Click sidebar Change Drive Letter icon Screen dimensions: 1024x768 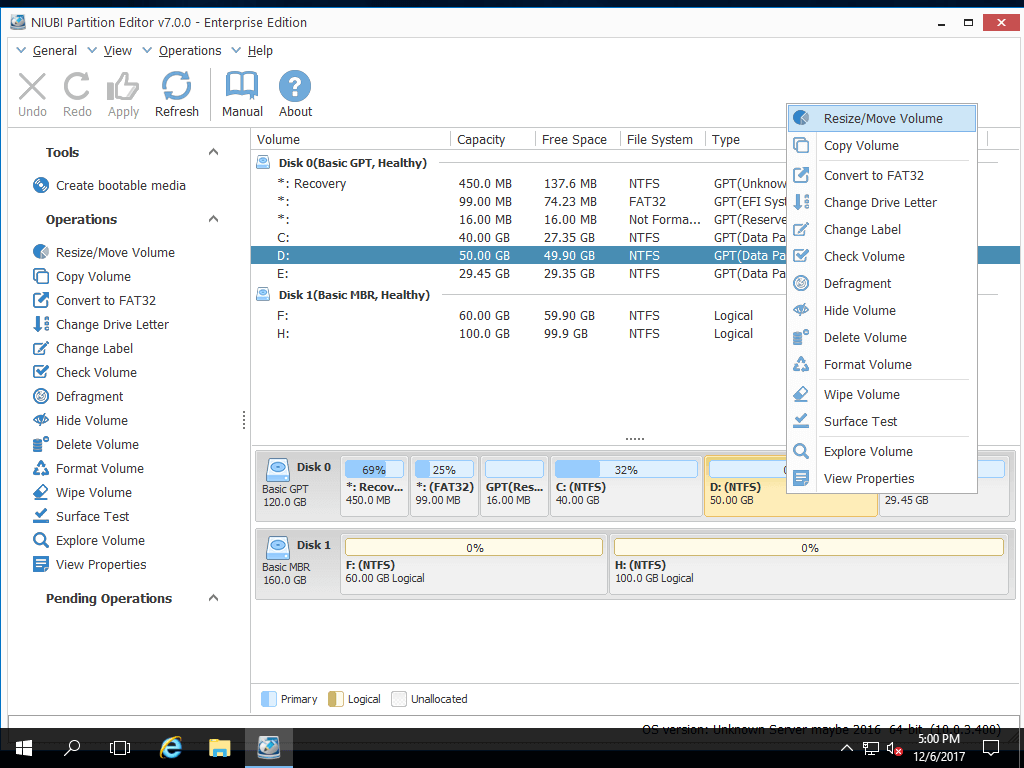click(x=40, y=325)
